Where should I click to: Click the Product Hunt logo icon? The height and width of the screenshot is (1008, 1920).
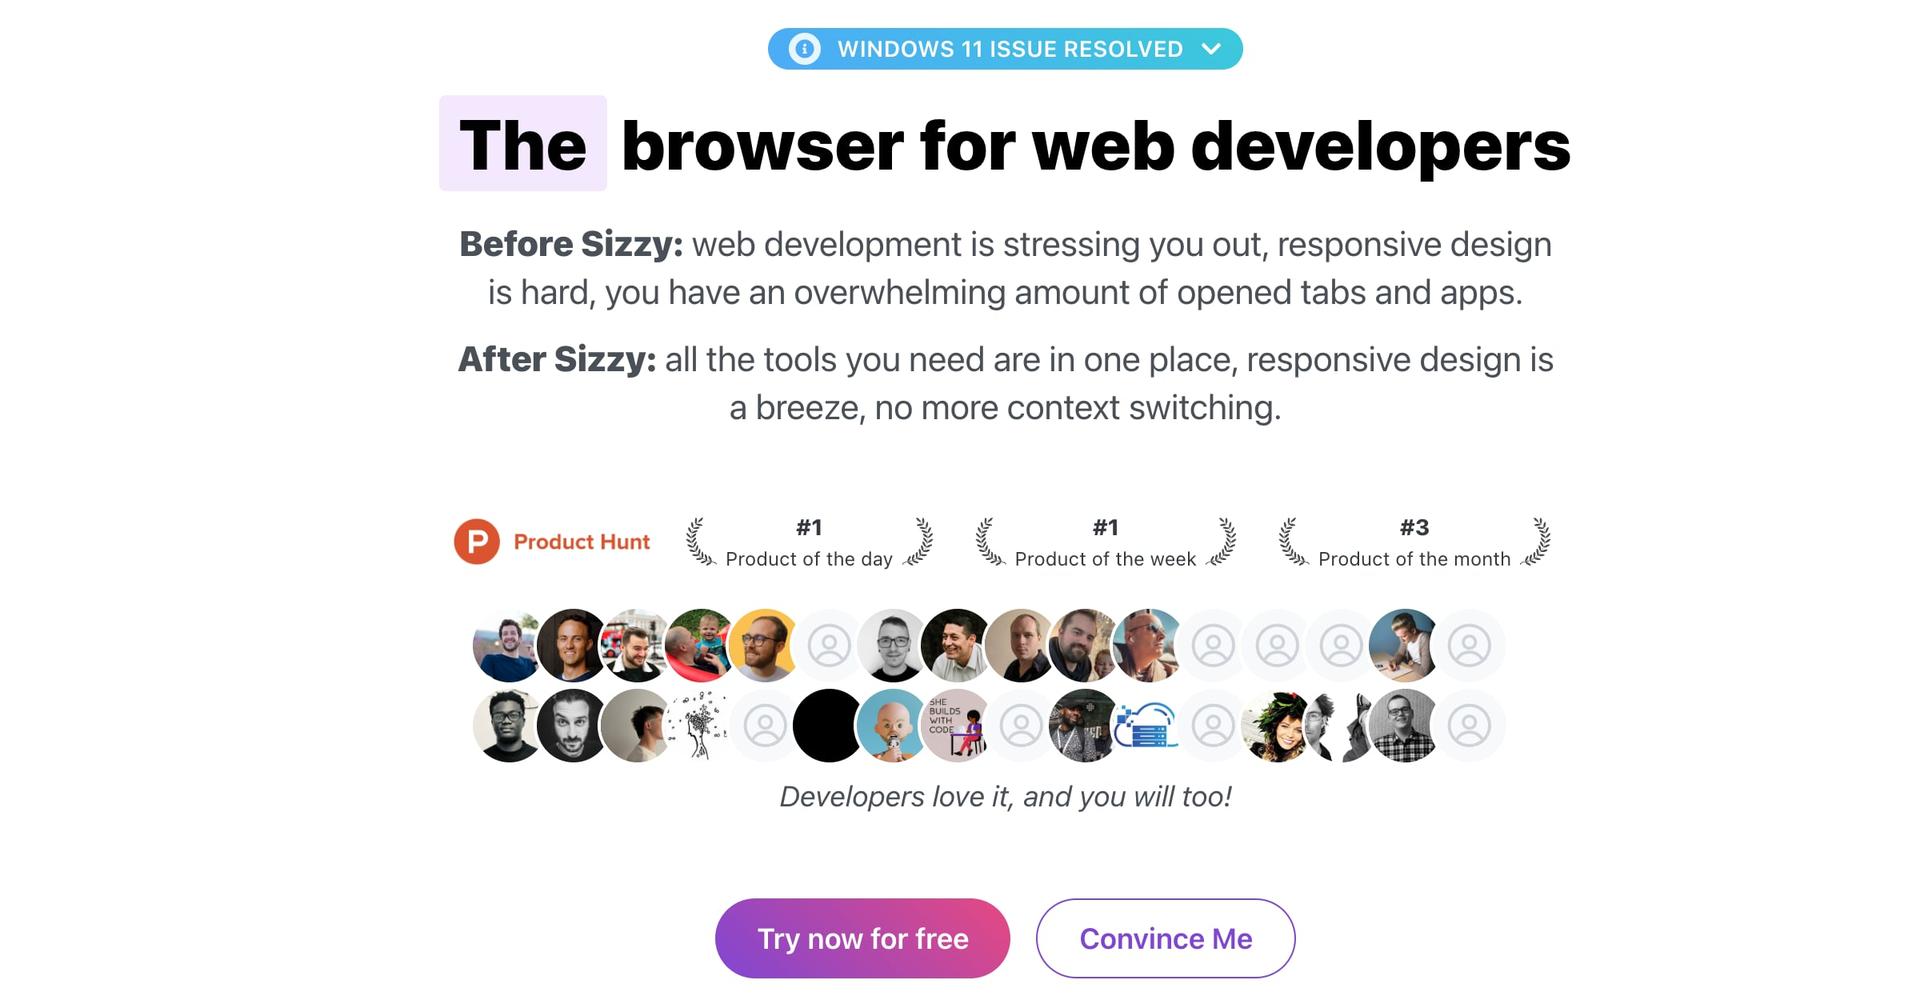coord(477,542)
